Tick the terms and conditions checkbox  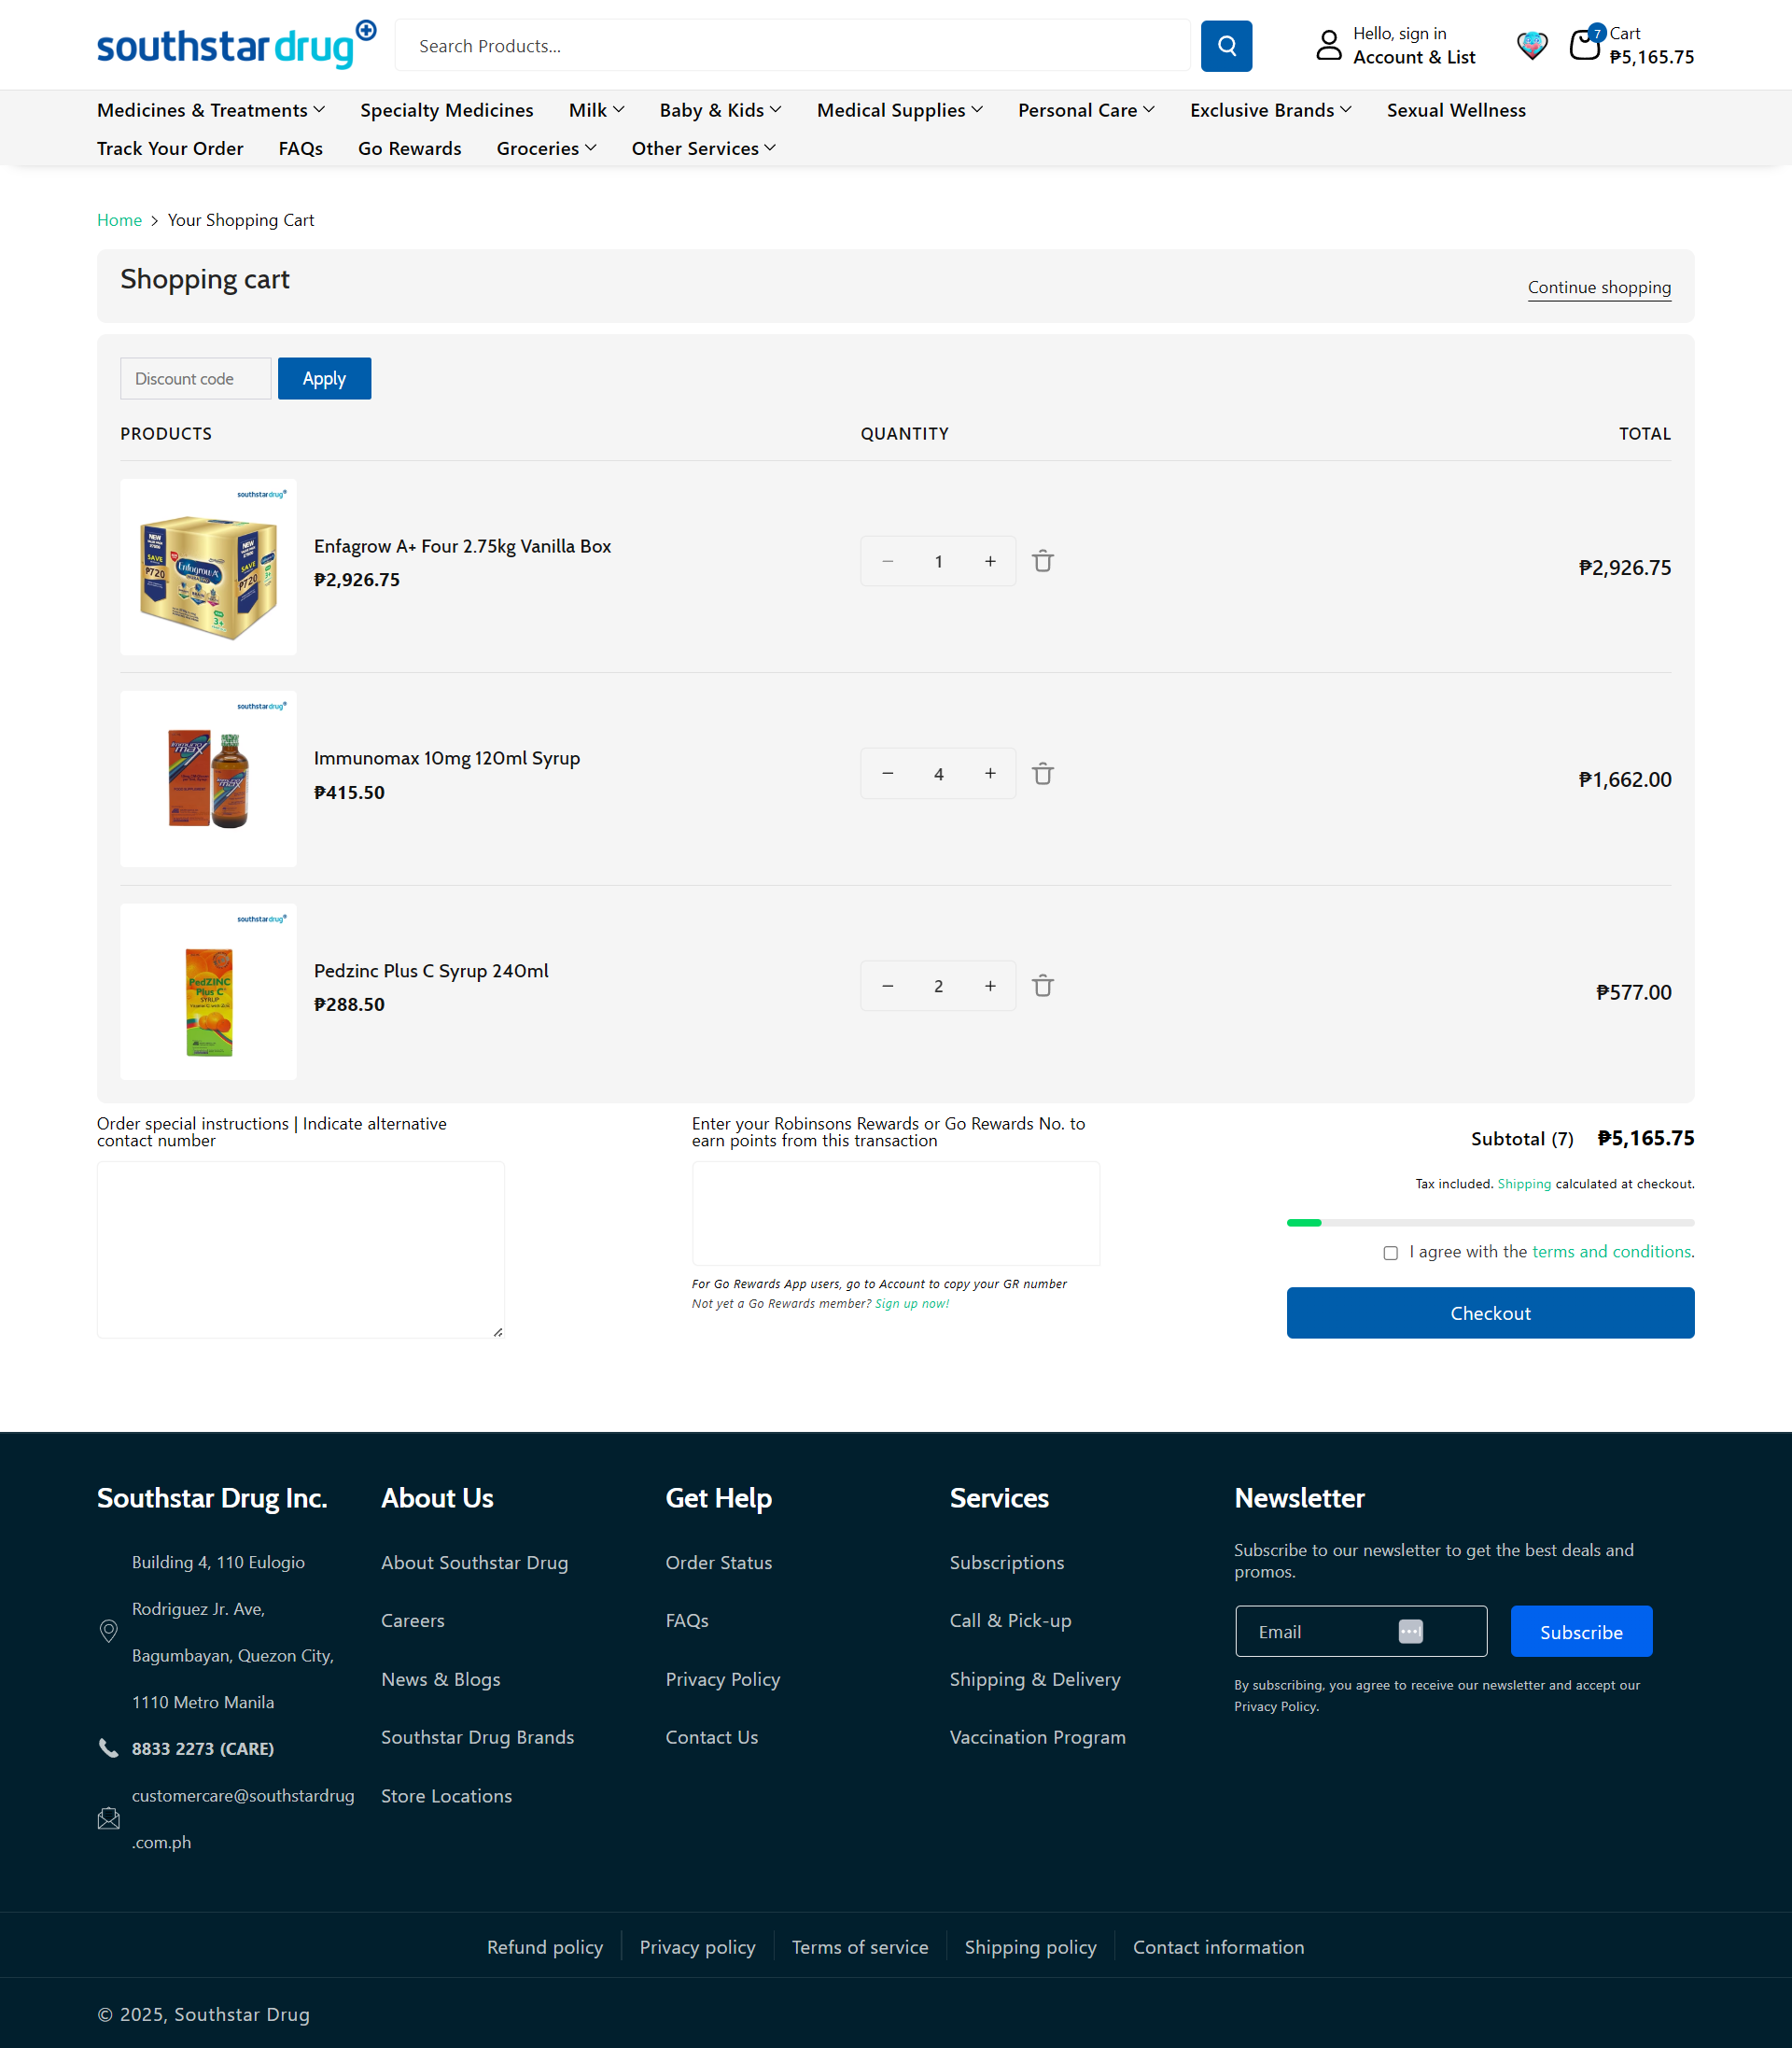[x=1390, y=1253]
